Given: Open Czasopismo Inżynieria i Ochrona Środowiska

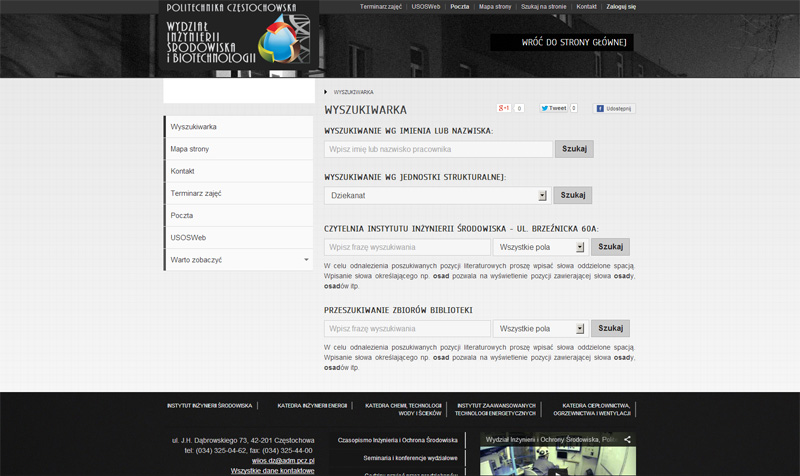Looking at the screenshot, I should coord(397,440).
